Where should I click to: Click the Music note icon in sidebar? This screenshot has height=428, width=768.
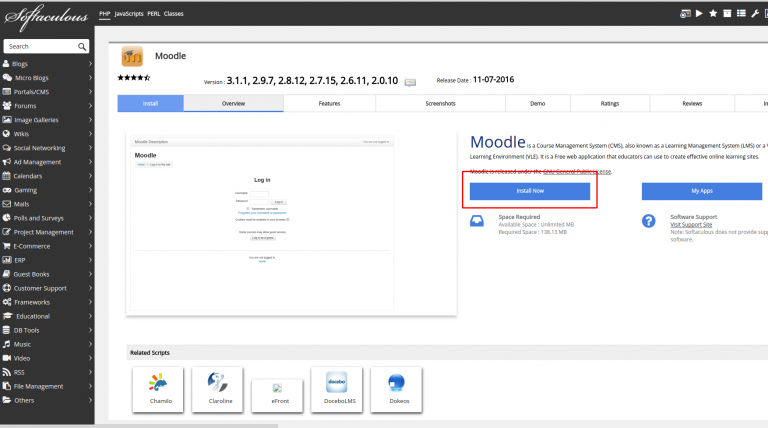click(6, 344)
